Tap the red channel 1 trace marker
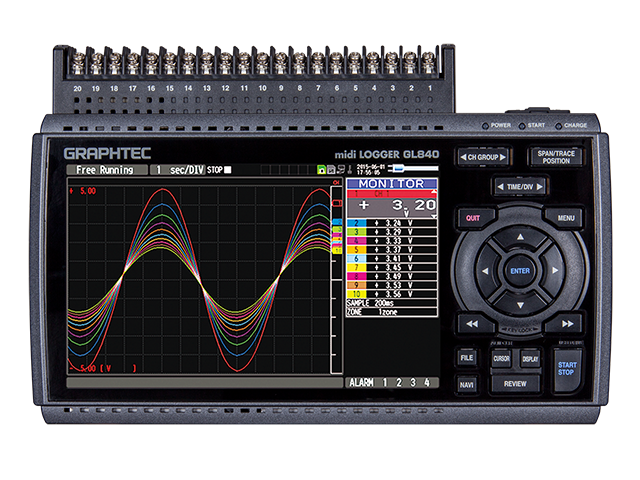640x480 pixels. pos(337,203)
